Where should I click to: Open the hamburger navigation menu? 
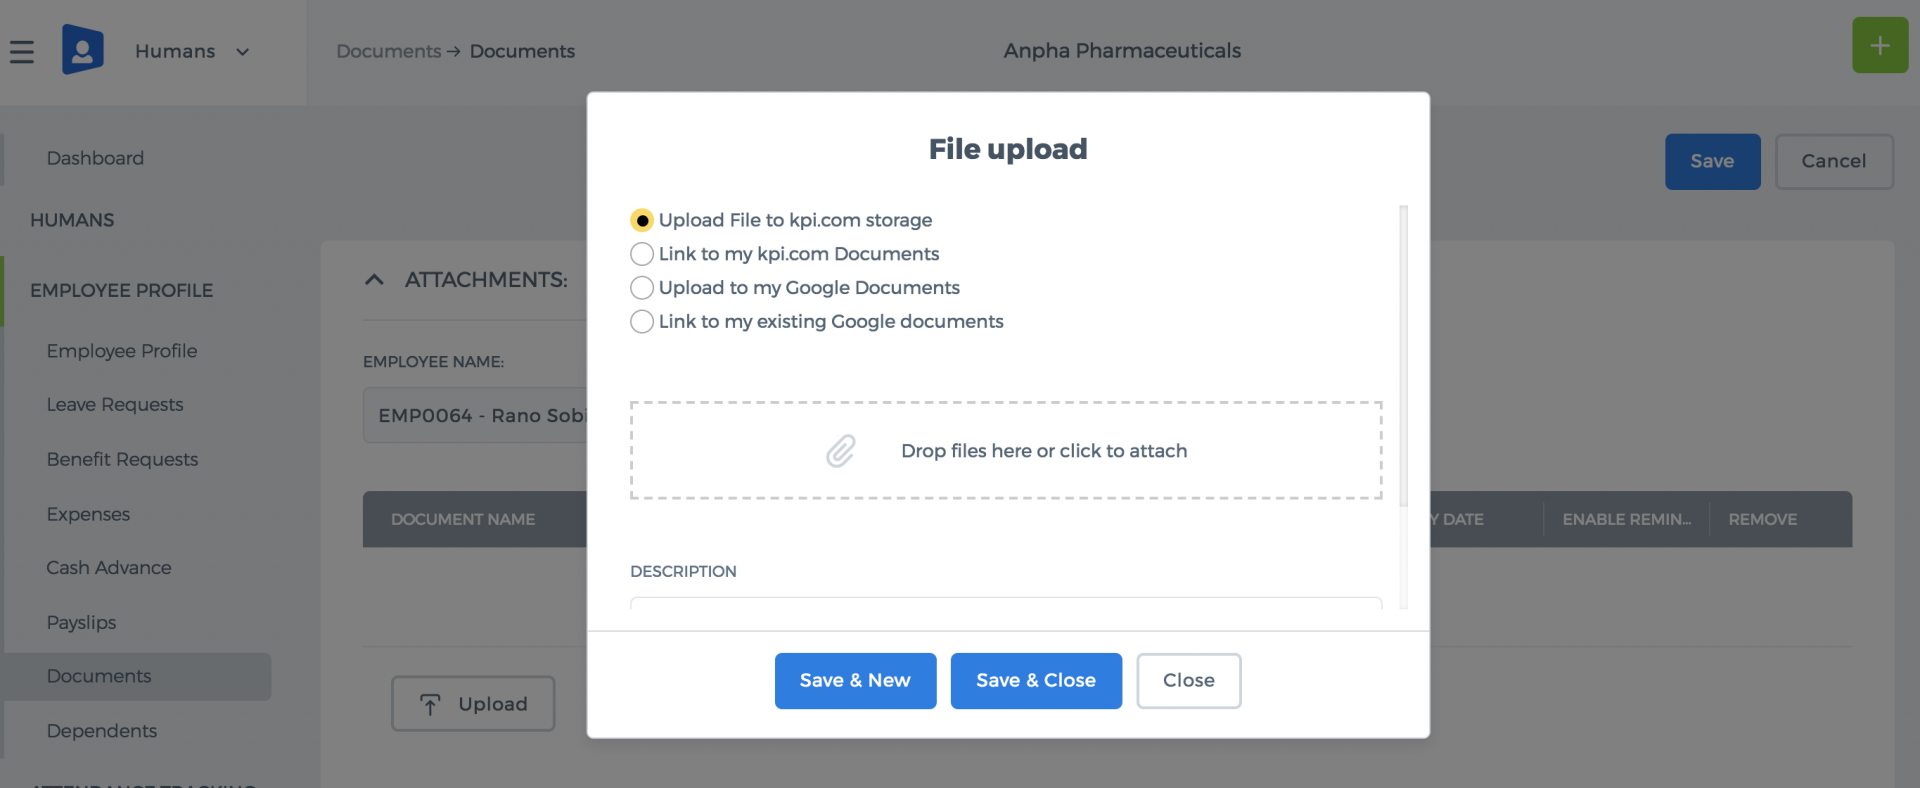pos(22,51)
